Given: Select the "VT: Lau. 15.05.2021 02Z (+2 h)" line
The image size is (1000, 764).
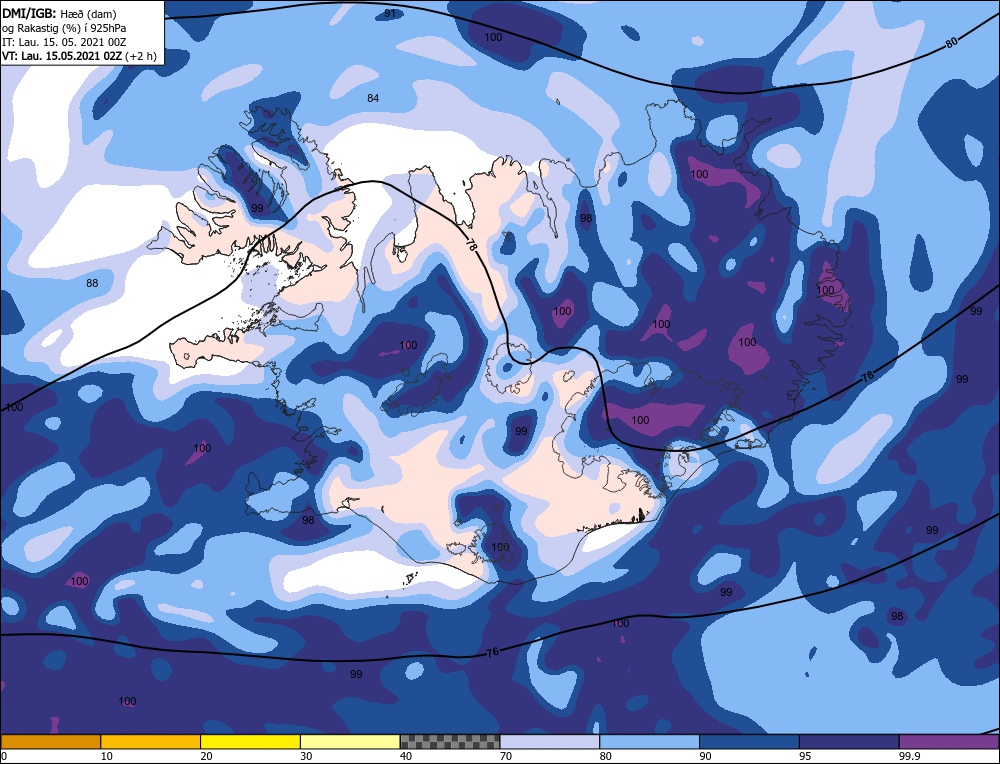Looking at the screenshot, I should pyautogui.click(x=79, y=55).
